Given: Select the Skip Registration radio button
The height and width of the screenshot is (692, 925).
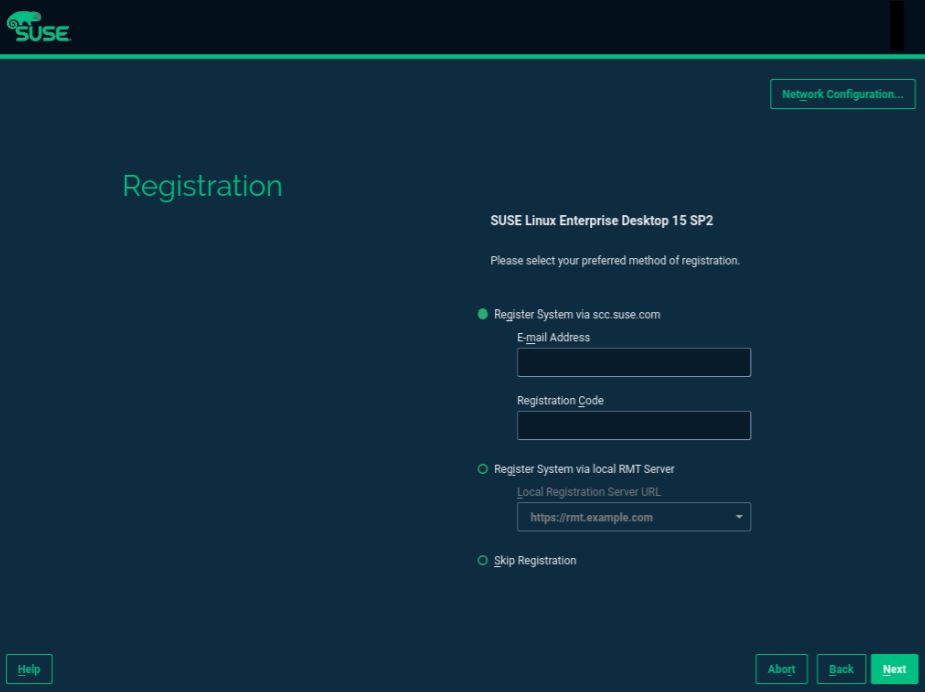Looking at the screenshot, I should pyautogui.click(x=483, y=561).
